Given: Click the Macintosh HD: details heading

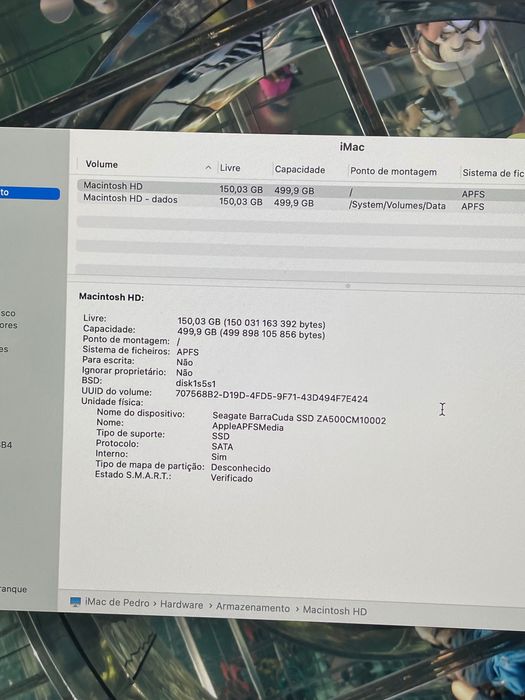Looking at the screenshot, I should [111, 297].
